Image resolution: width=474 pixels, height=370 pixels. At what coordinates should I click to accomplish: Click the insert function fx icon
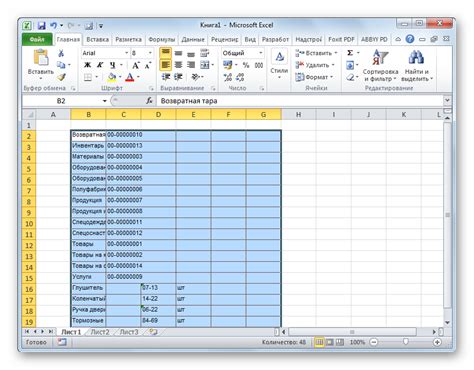(x=149, y=101)
